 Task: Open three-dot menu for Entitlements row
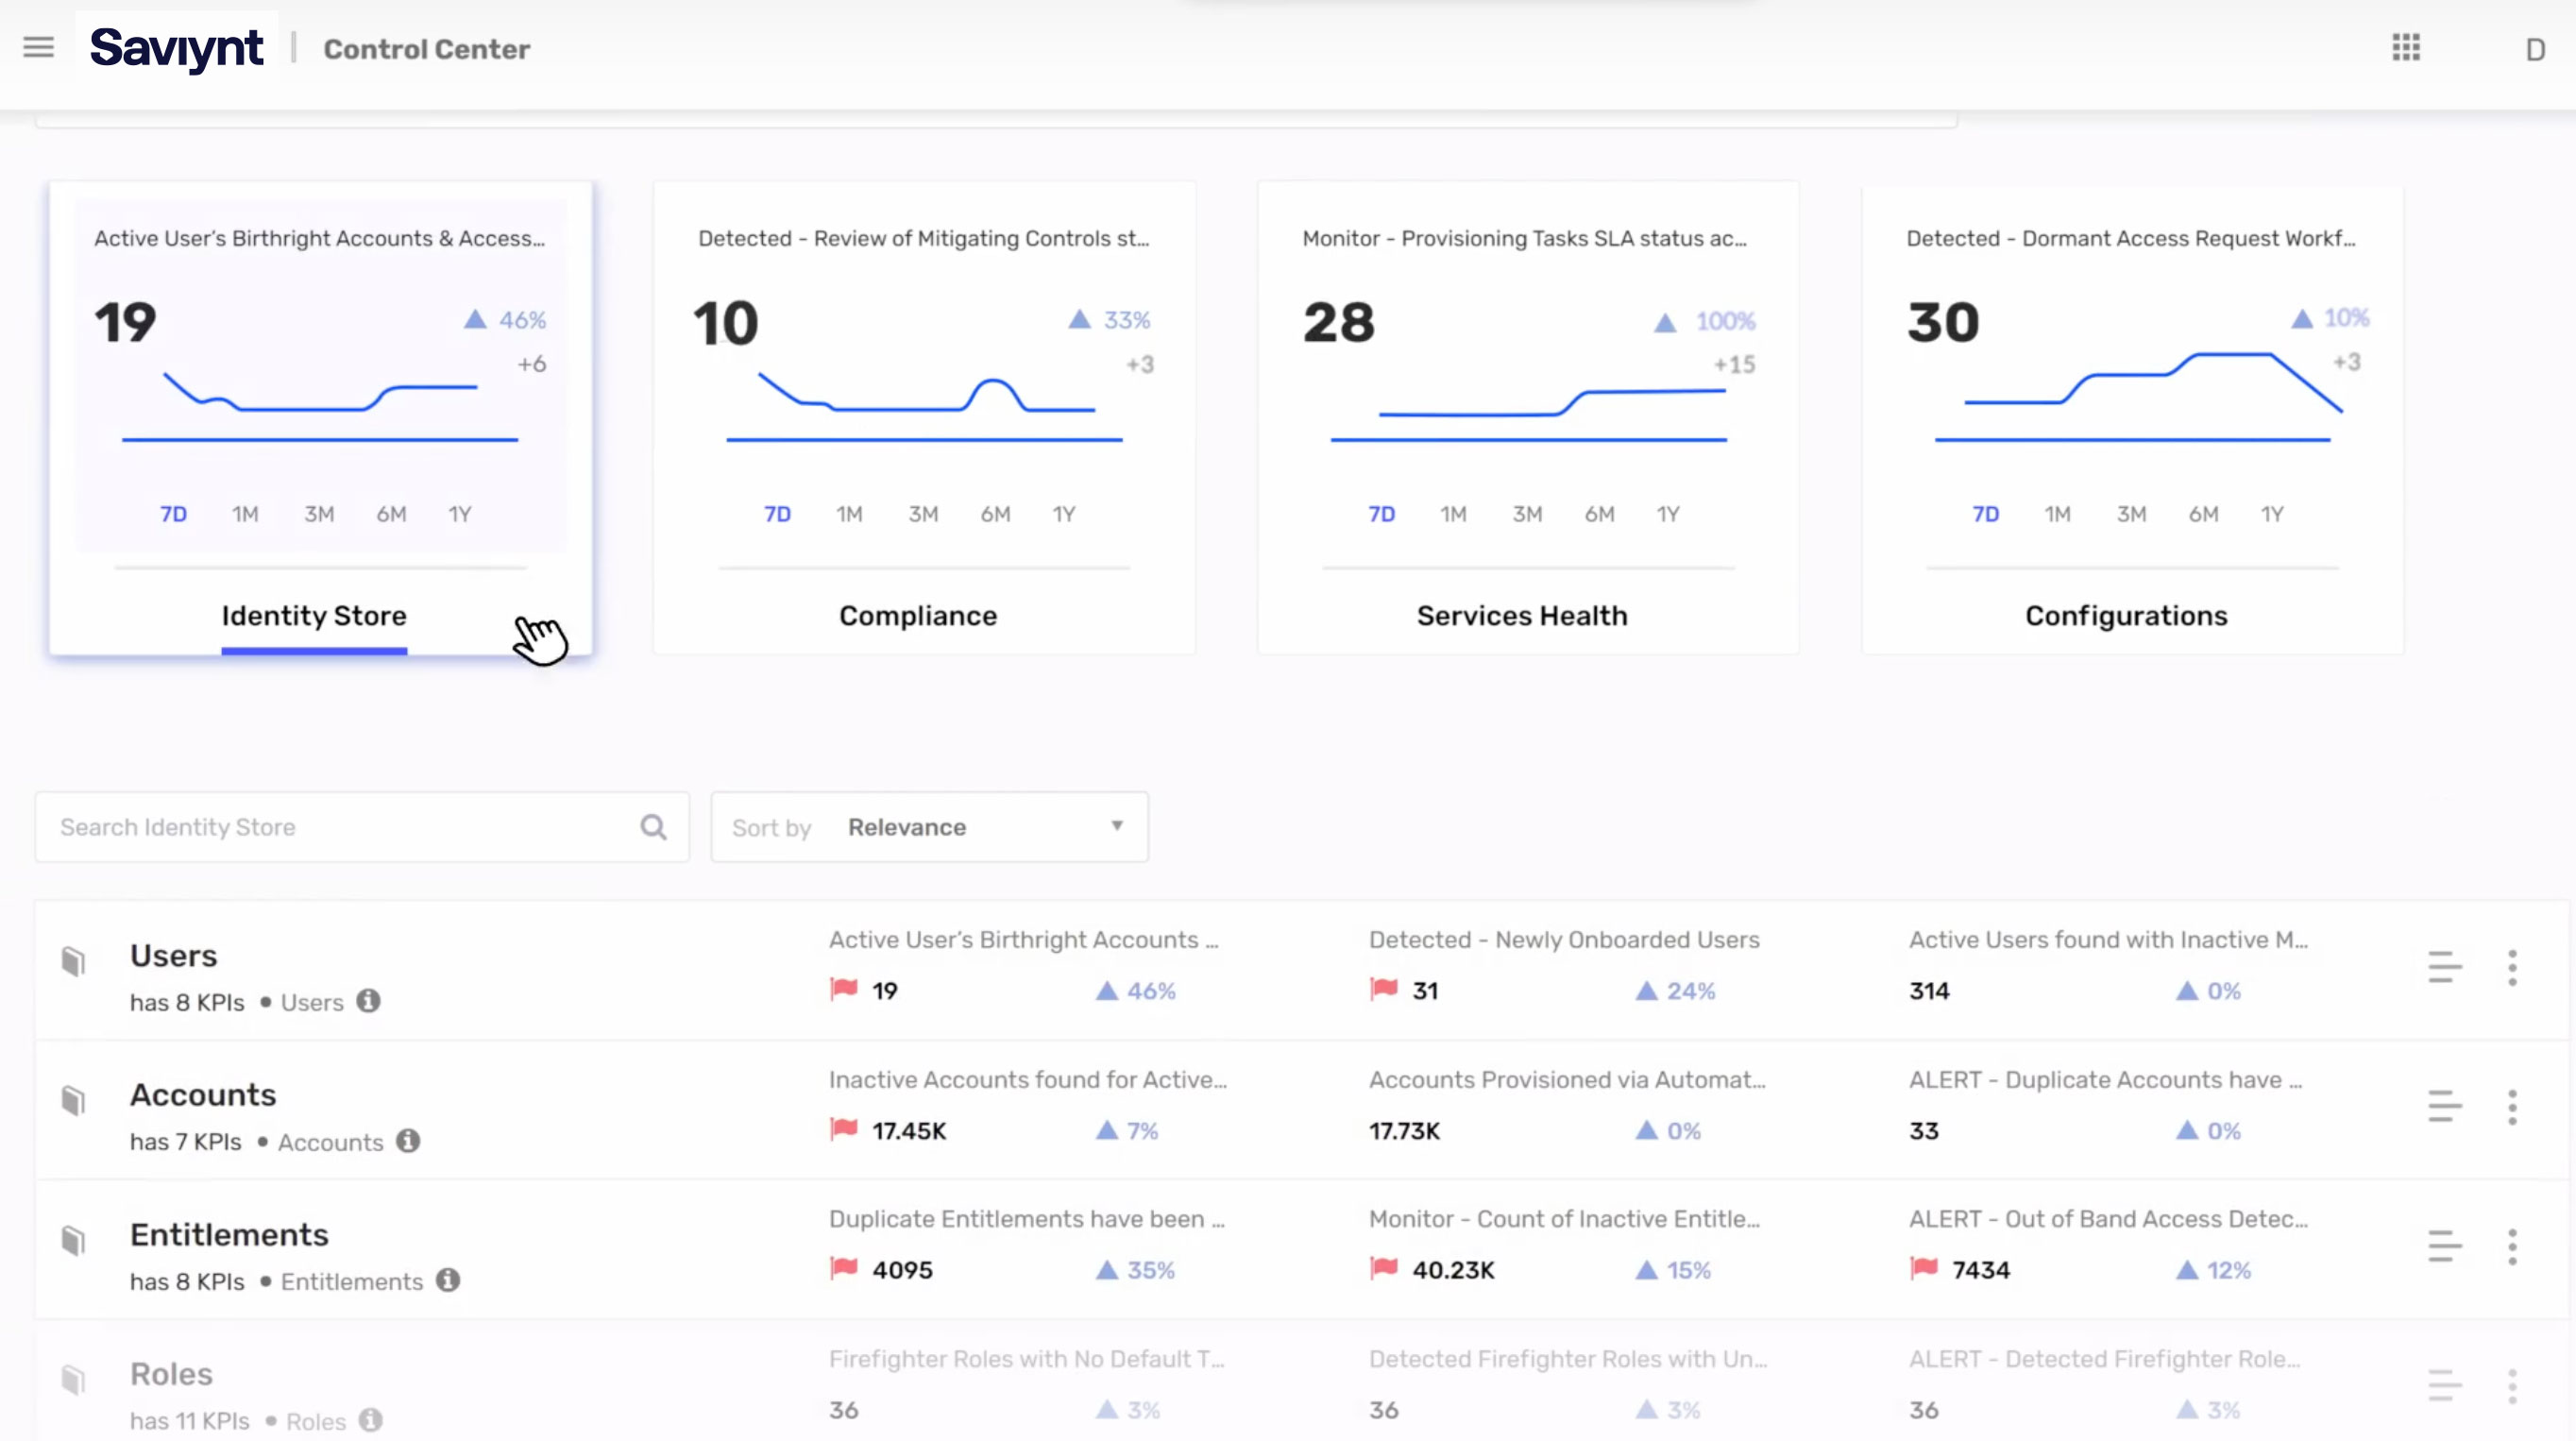(2511, 1246)
